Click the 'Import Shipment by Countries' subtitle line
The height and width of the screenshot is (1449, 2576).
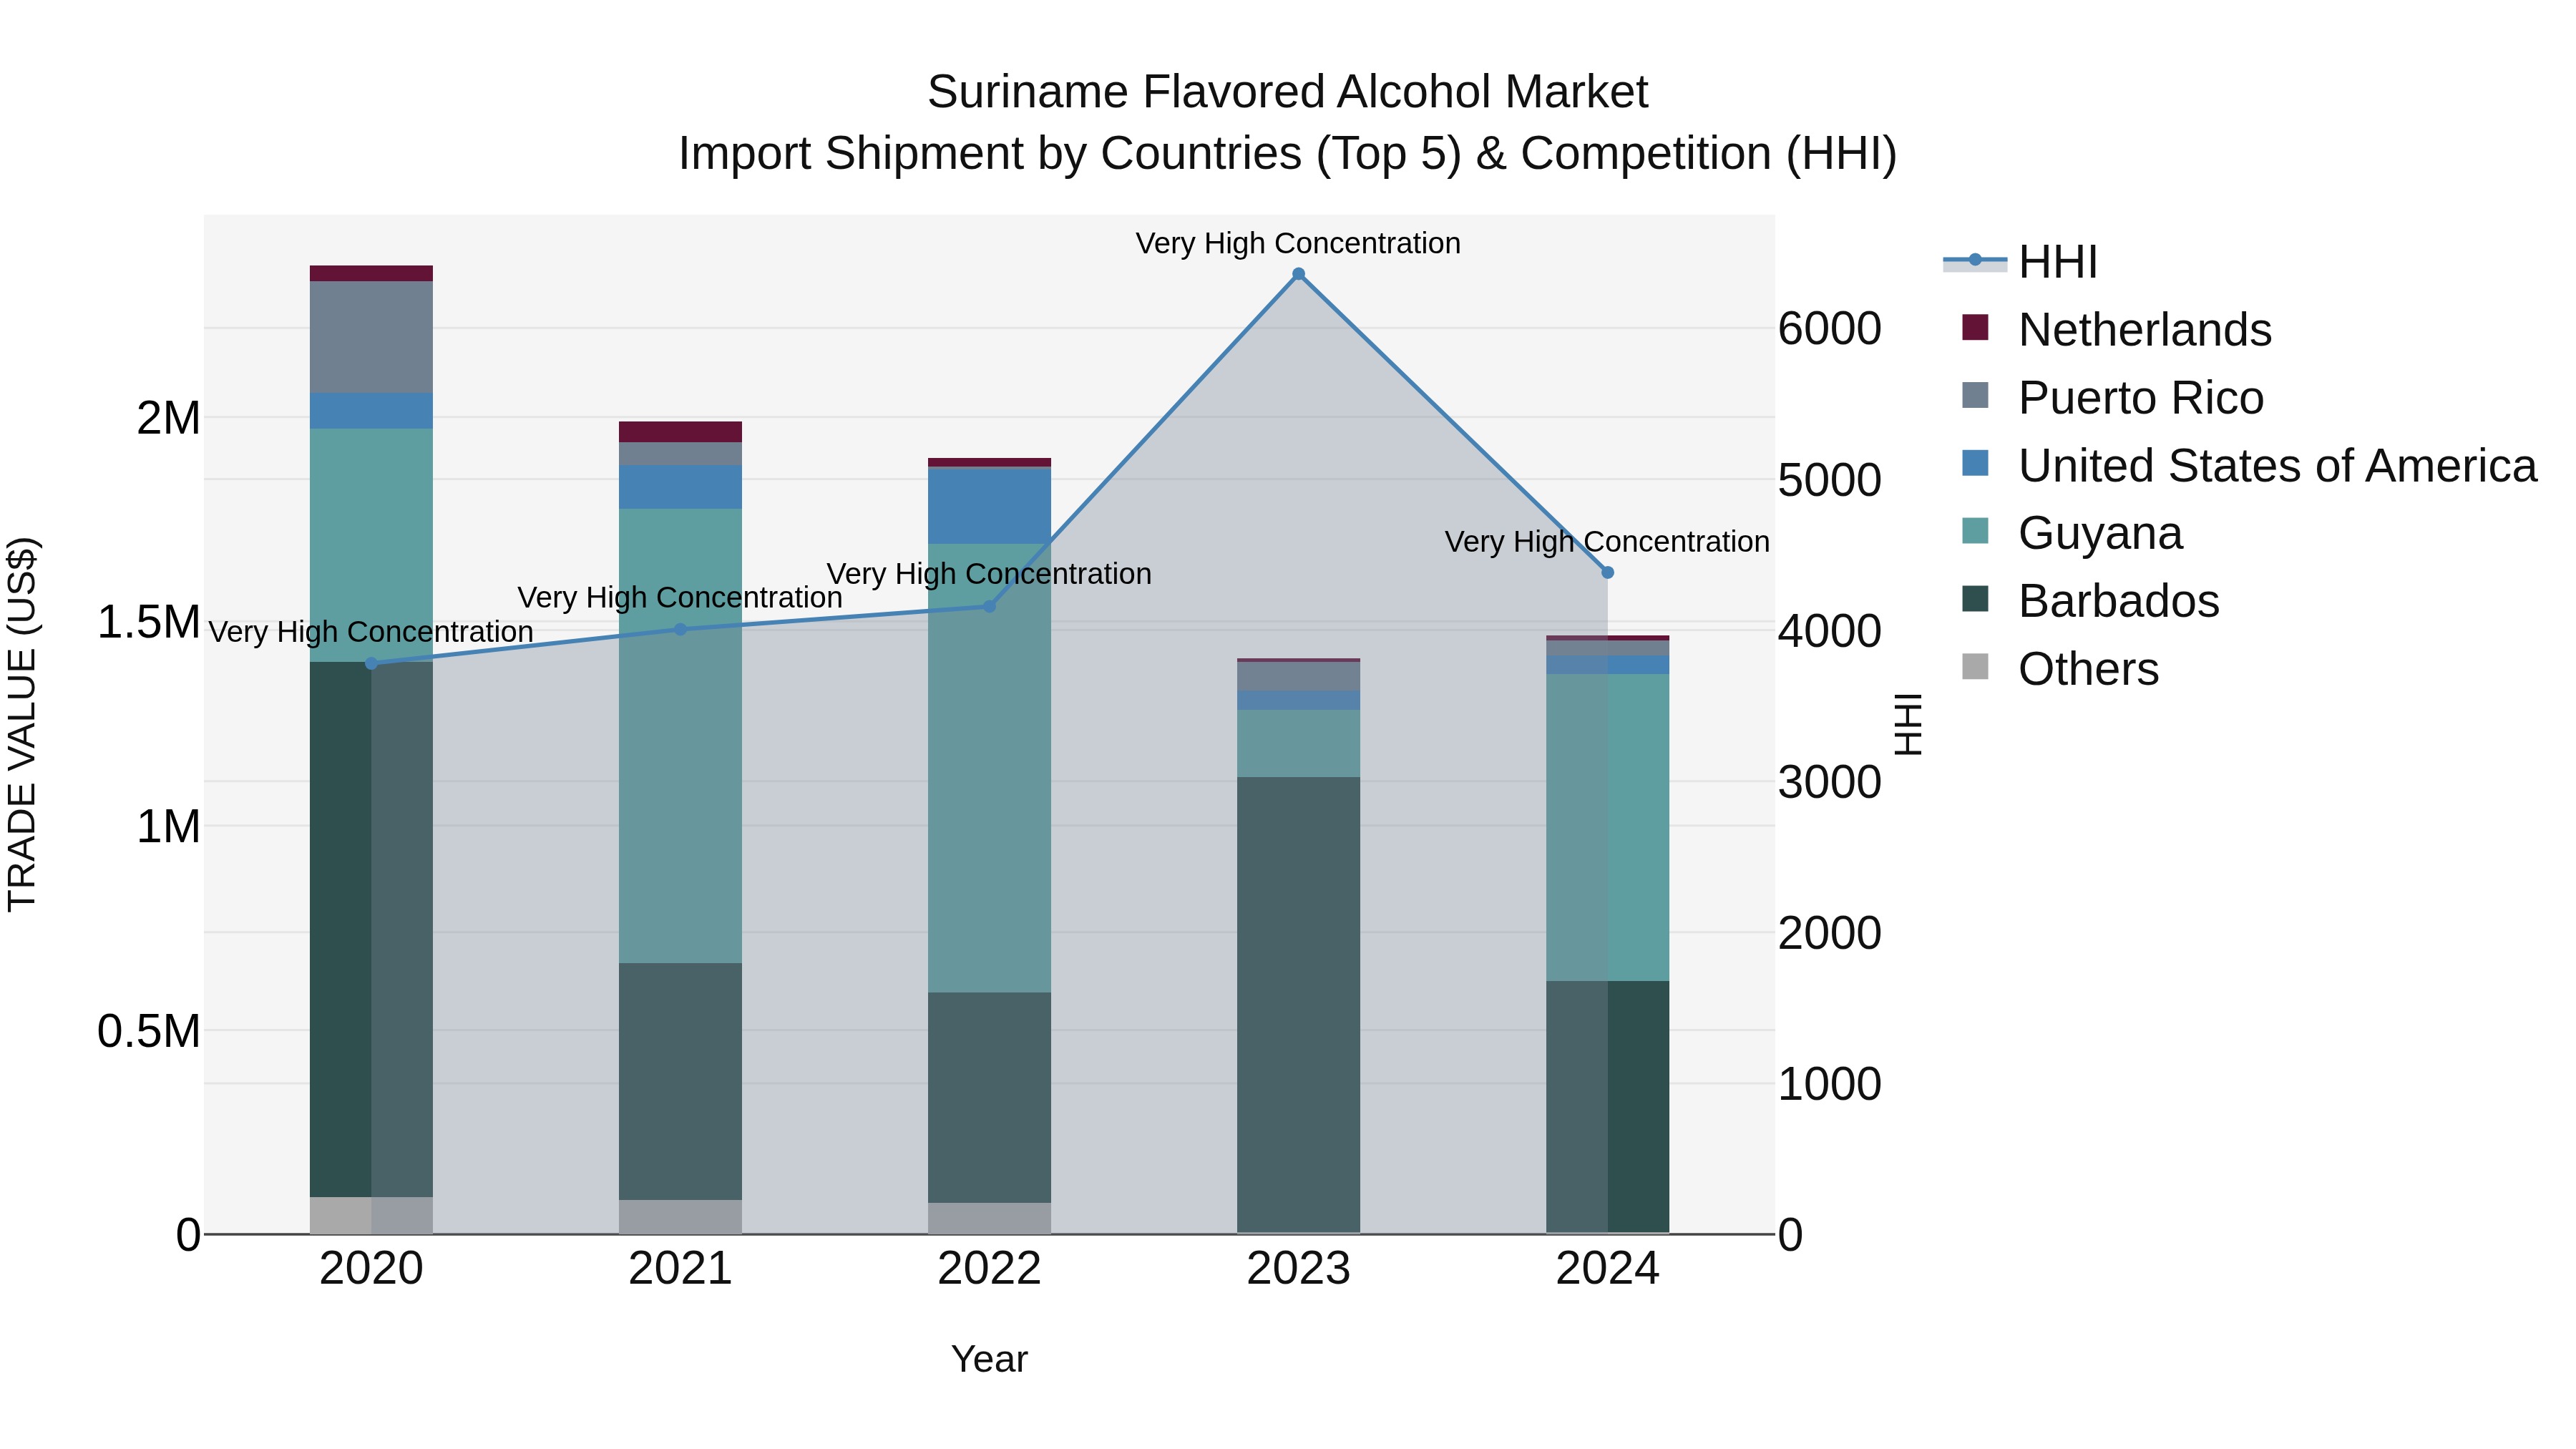[1287, 154]
